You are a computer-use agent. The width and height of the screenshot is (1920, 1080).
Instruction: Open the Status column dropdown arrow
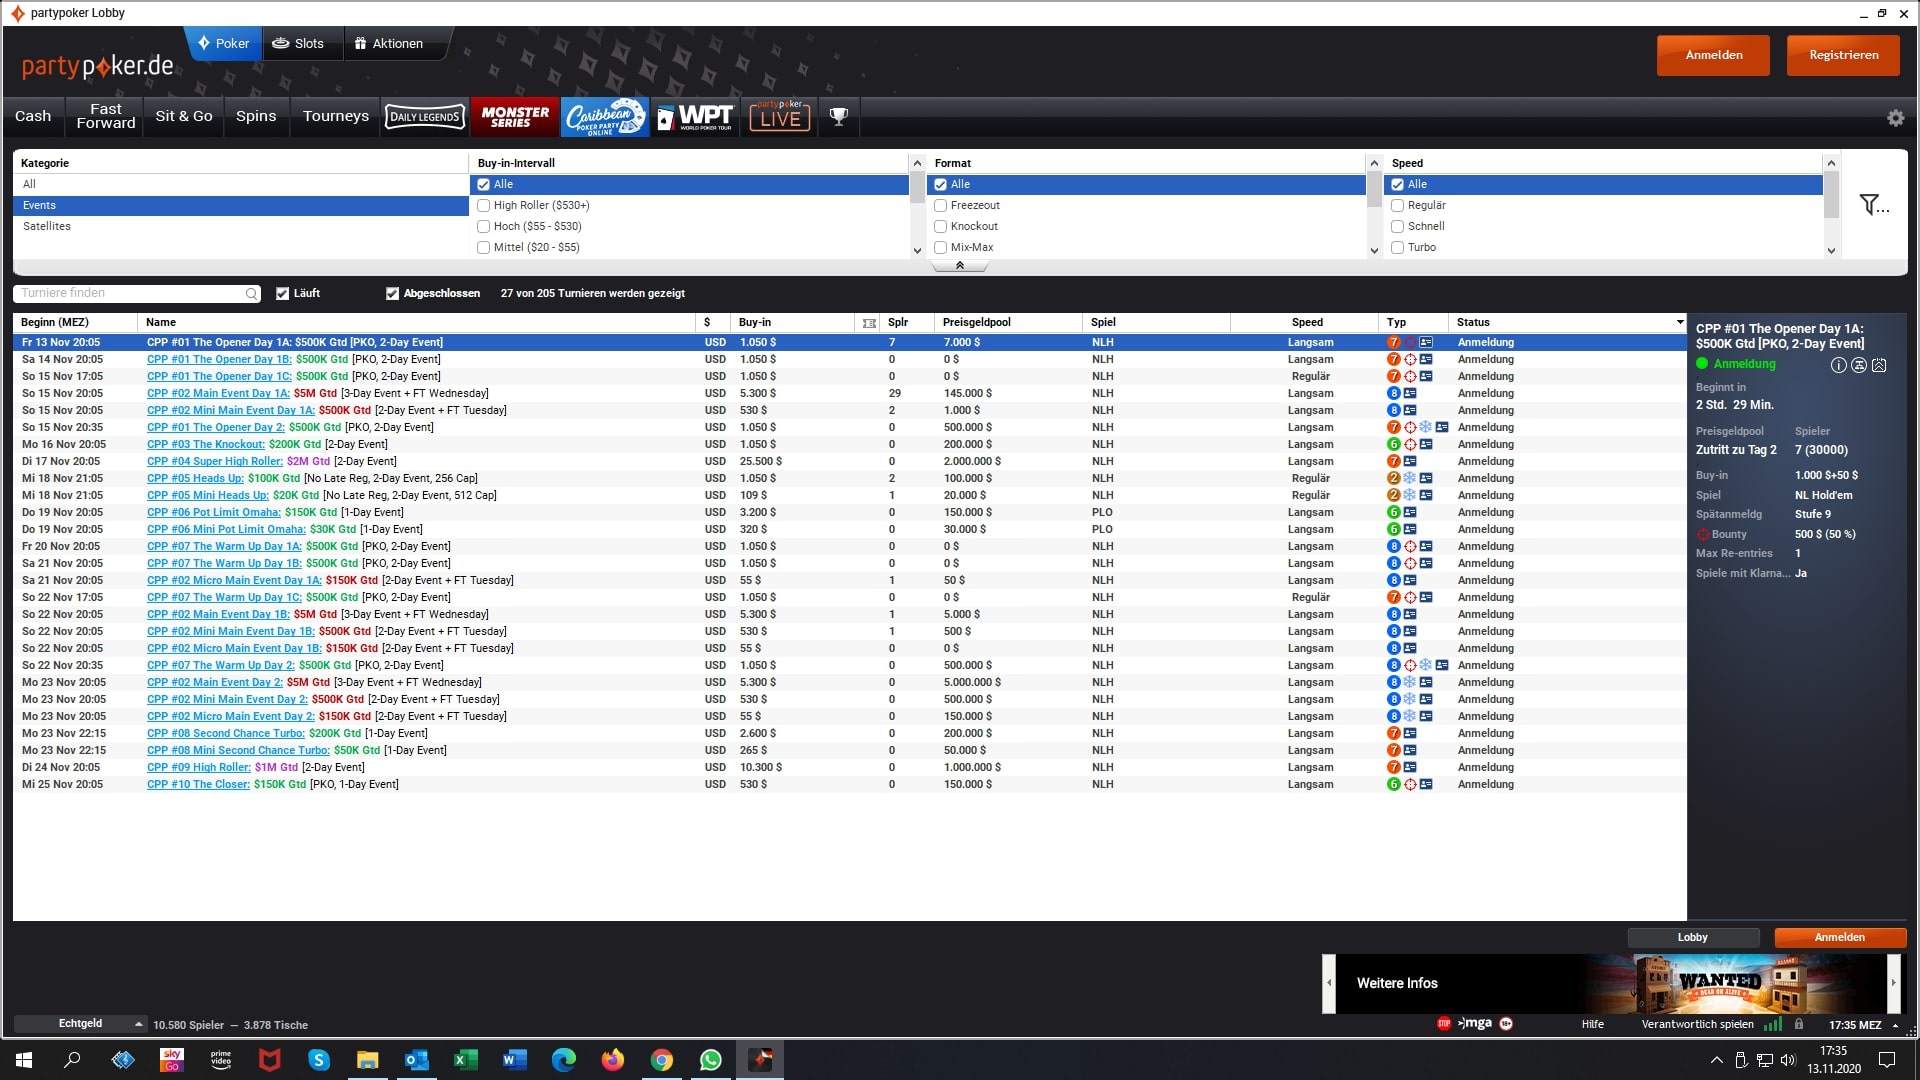(1679, 322)
